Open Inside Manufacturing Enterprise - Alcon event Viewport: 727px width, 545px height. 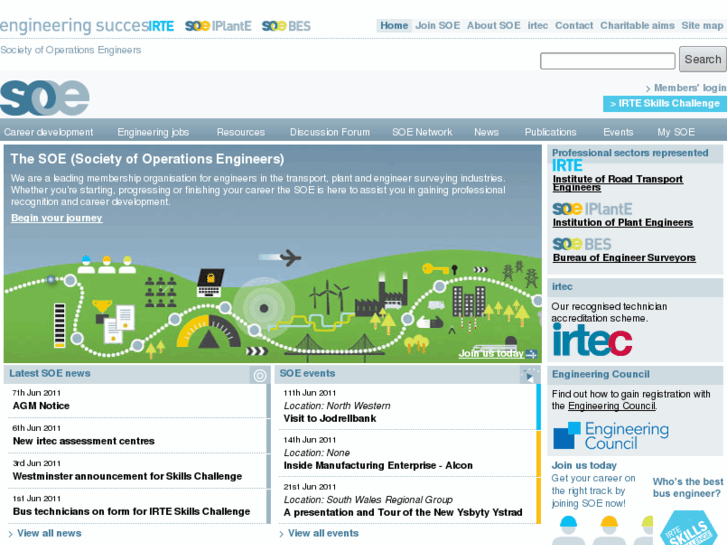click(378, 465)
